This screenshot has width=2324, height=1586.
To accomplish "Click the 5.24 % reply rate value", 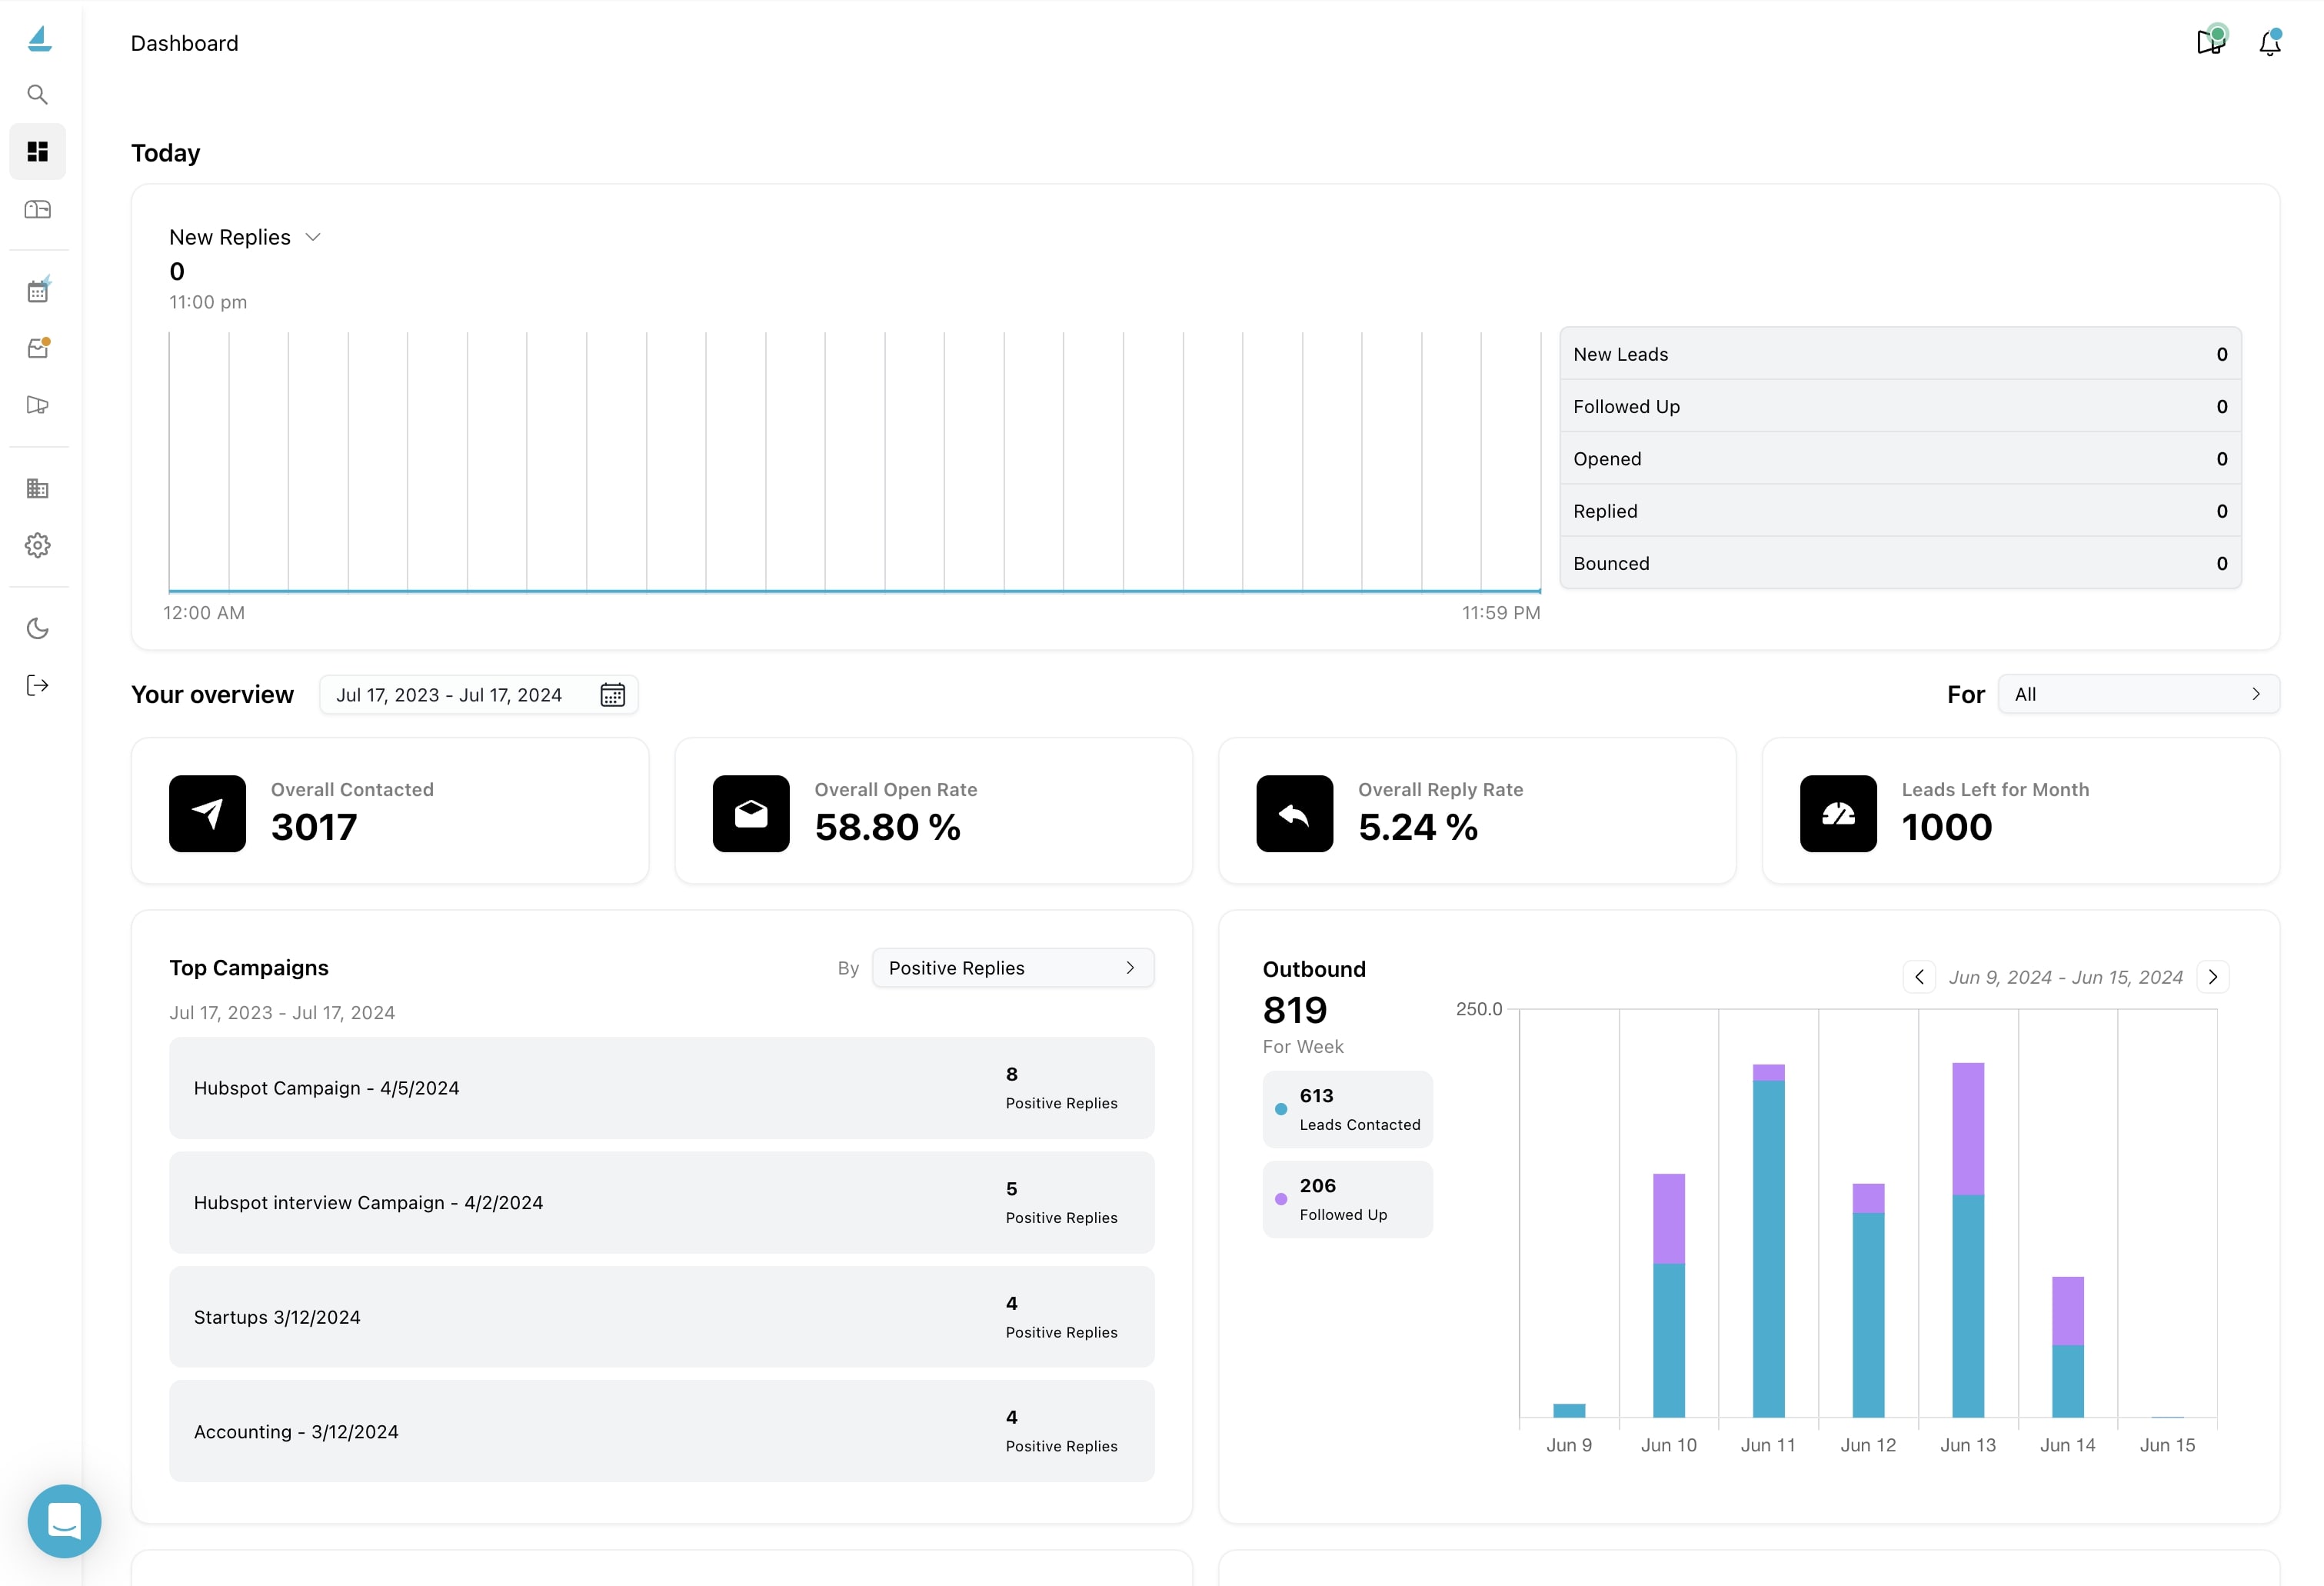I will (x=1418, y=828).
